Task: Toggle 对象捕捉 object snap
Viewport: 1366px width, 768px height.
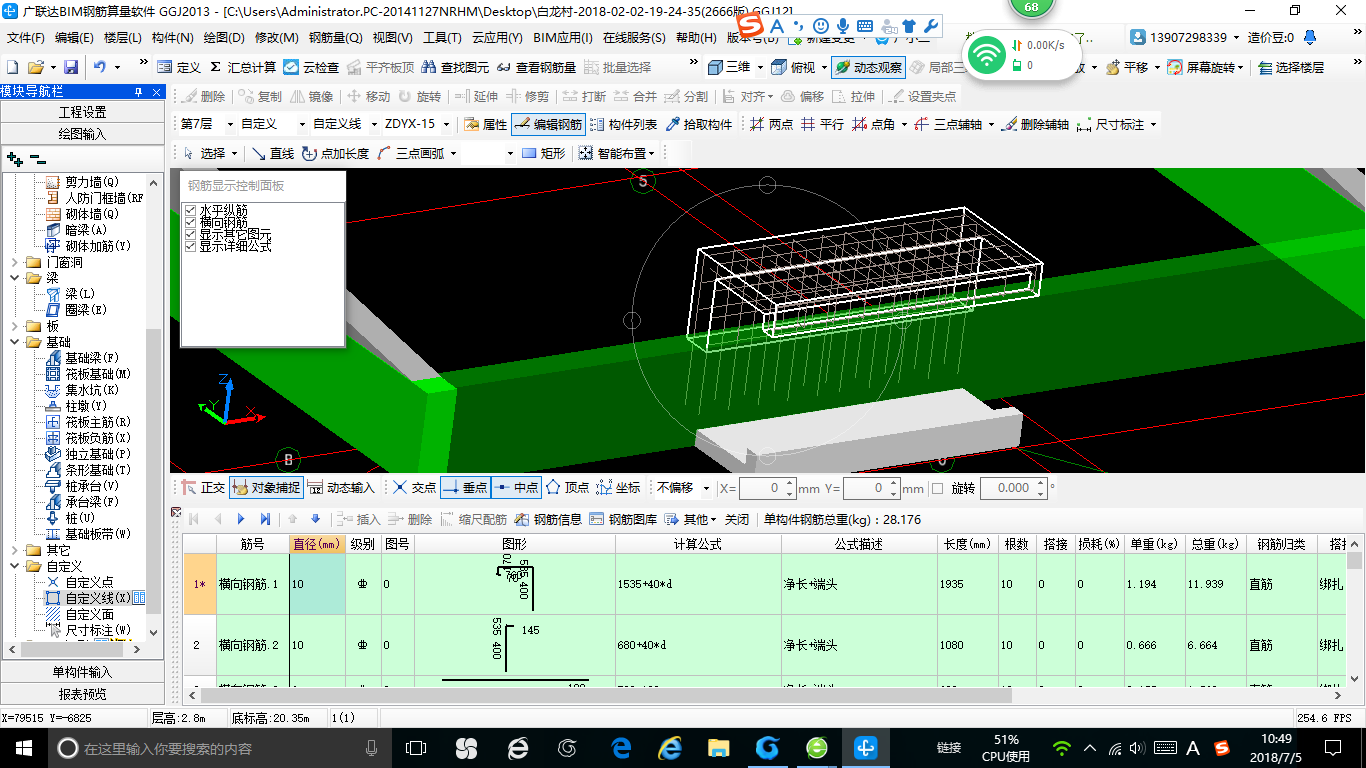Action: [265, 488]
